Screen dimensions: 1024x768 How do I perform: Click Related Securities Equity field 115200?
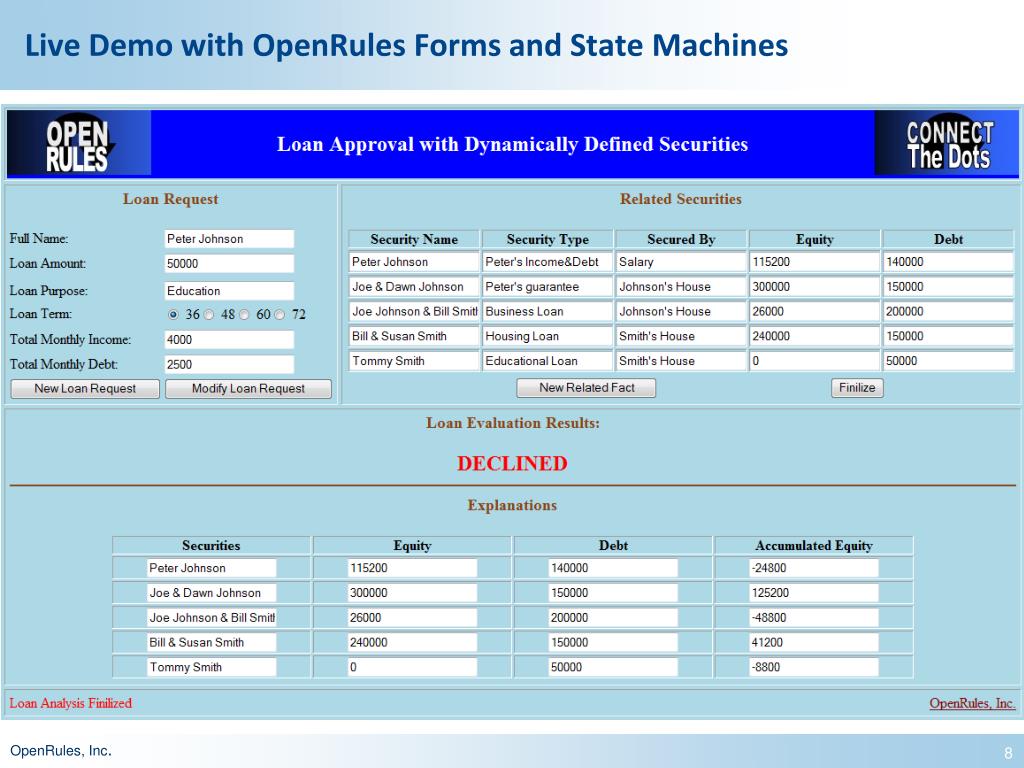tap(814, 262)
